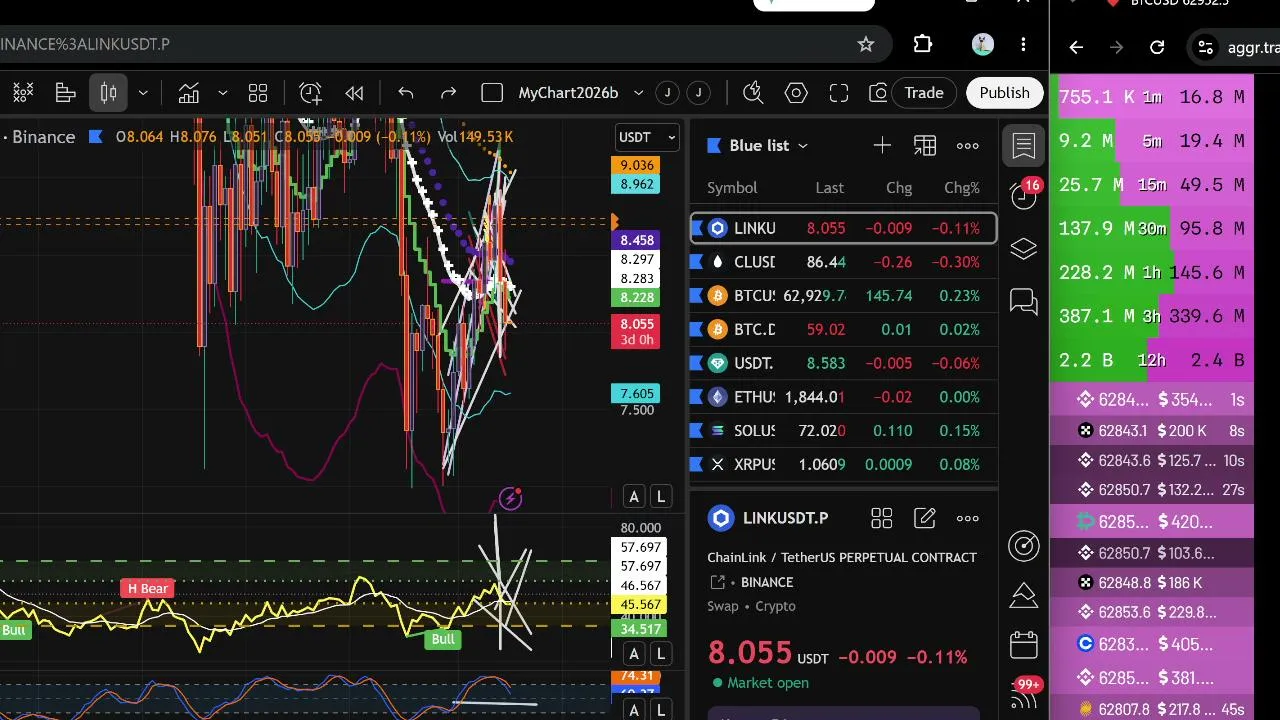Image resolution: width=1280 pixels, height=720 pixels.
Task: Toggle second J chart marker button
Action: tap(699, 93)
